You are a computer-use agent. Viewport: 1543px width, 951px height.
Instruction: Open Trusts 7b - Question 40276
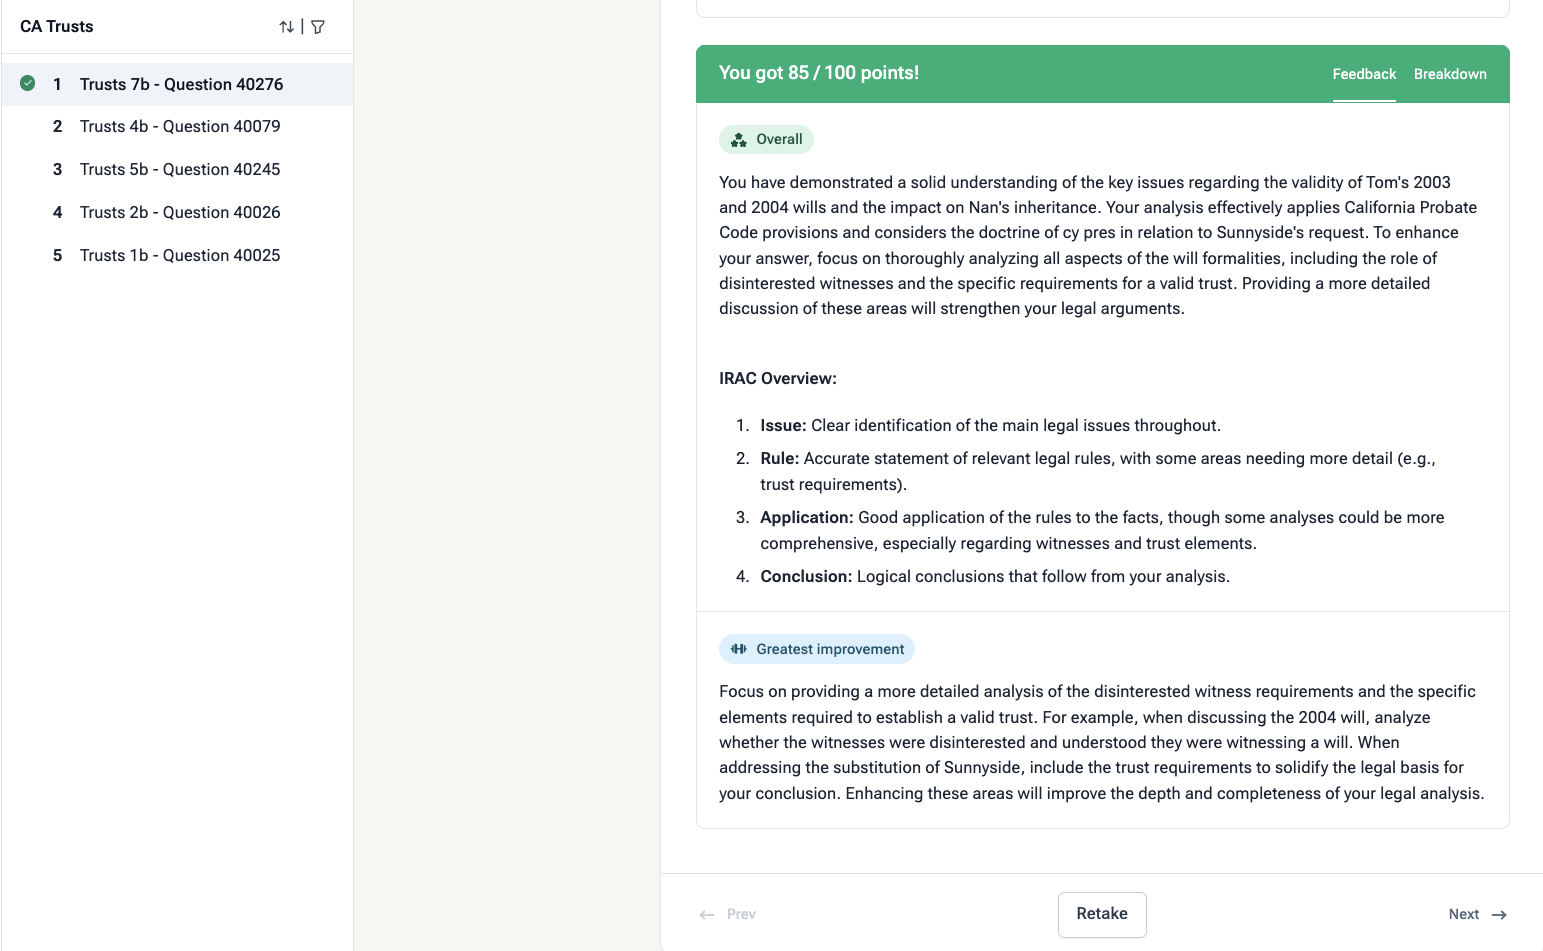[x=181, y=84]
